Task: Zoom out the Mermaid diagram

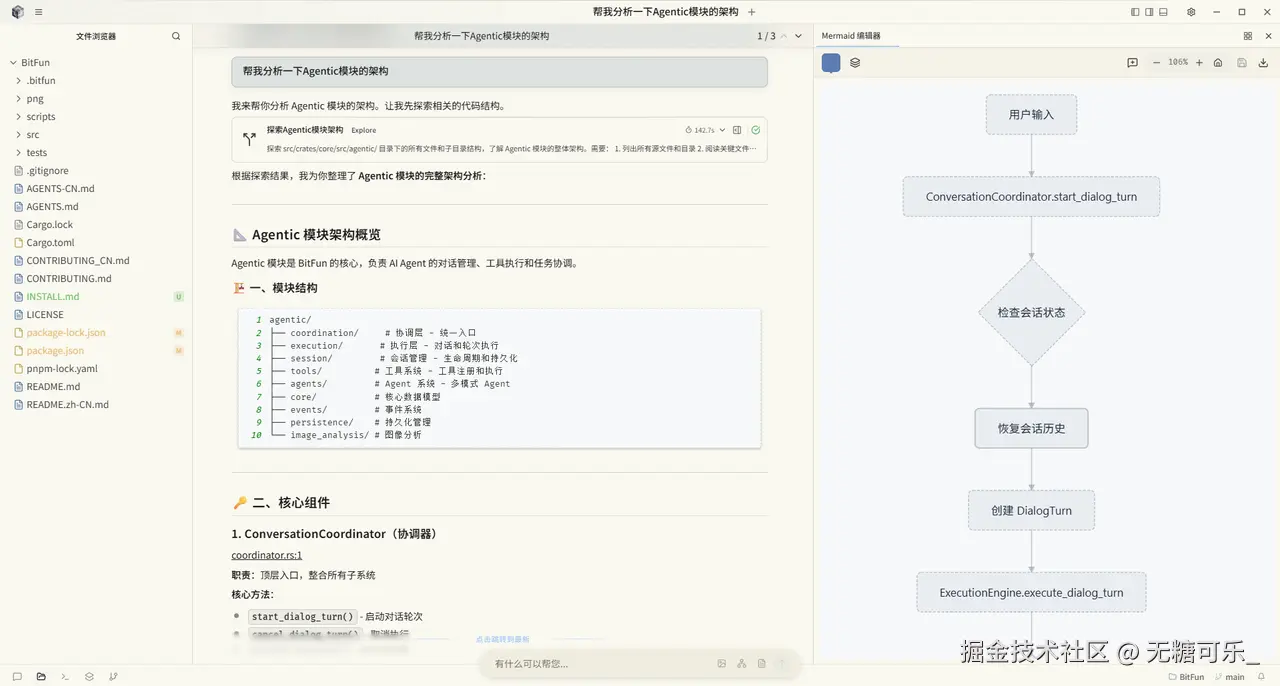Action: 1157,63
